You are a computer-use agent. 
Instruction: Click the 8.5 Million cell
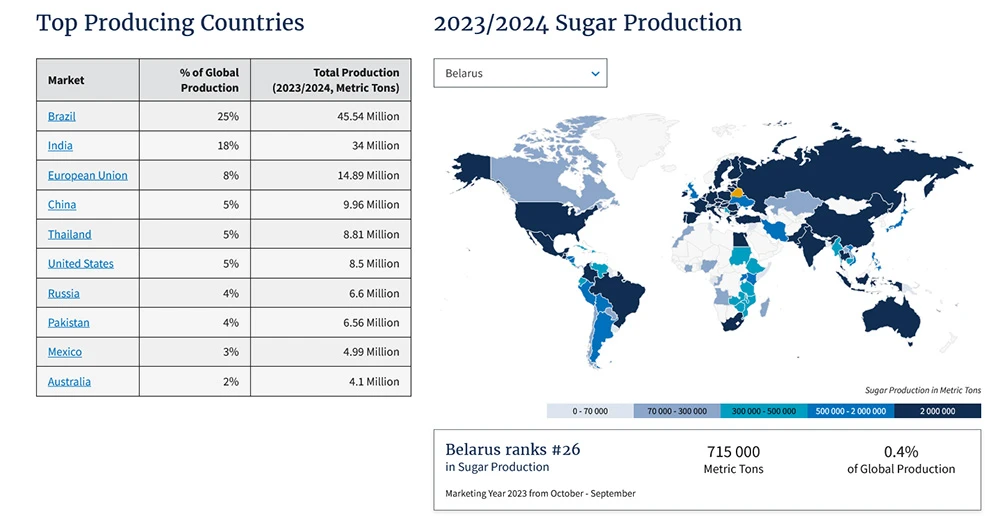[x=330, y=263]
